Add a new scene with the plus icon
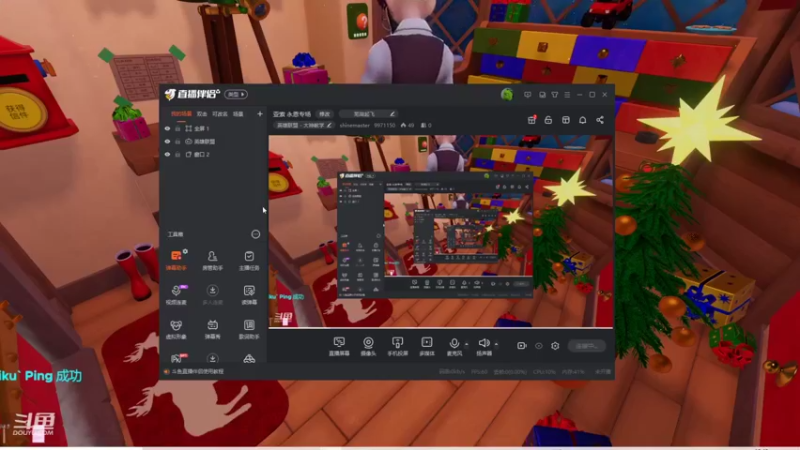800x450 pixels. 260,114
